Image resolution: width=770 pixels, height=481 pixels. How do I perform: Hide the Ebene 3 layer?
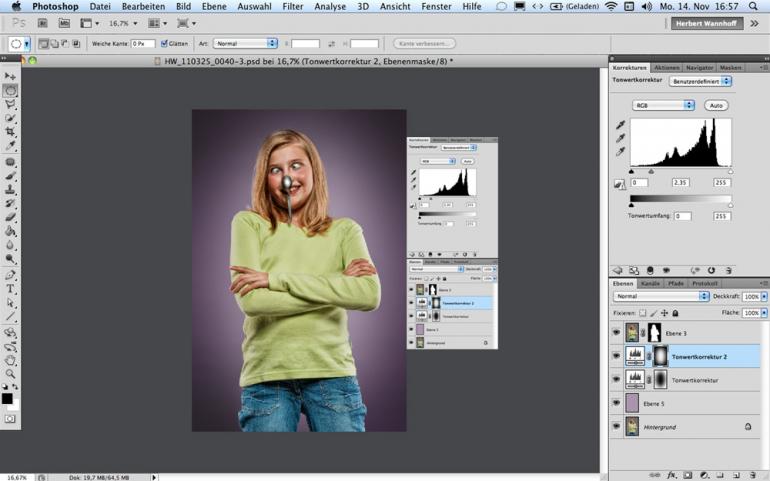tap(616, 333)
